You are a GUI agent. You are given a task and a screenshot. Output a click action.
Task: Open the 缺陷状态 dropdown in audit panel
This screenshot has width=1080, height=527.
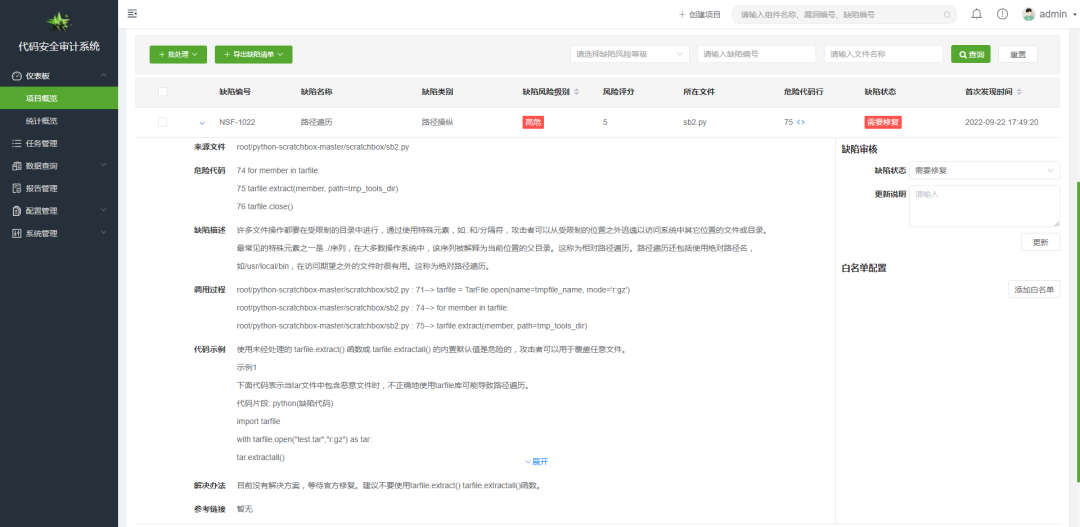tap(984, 171)
